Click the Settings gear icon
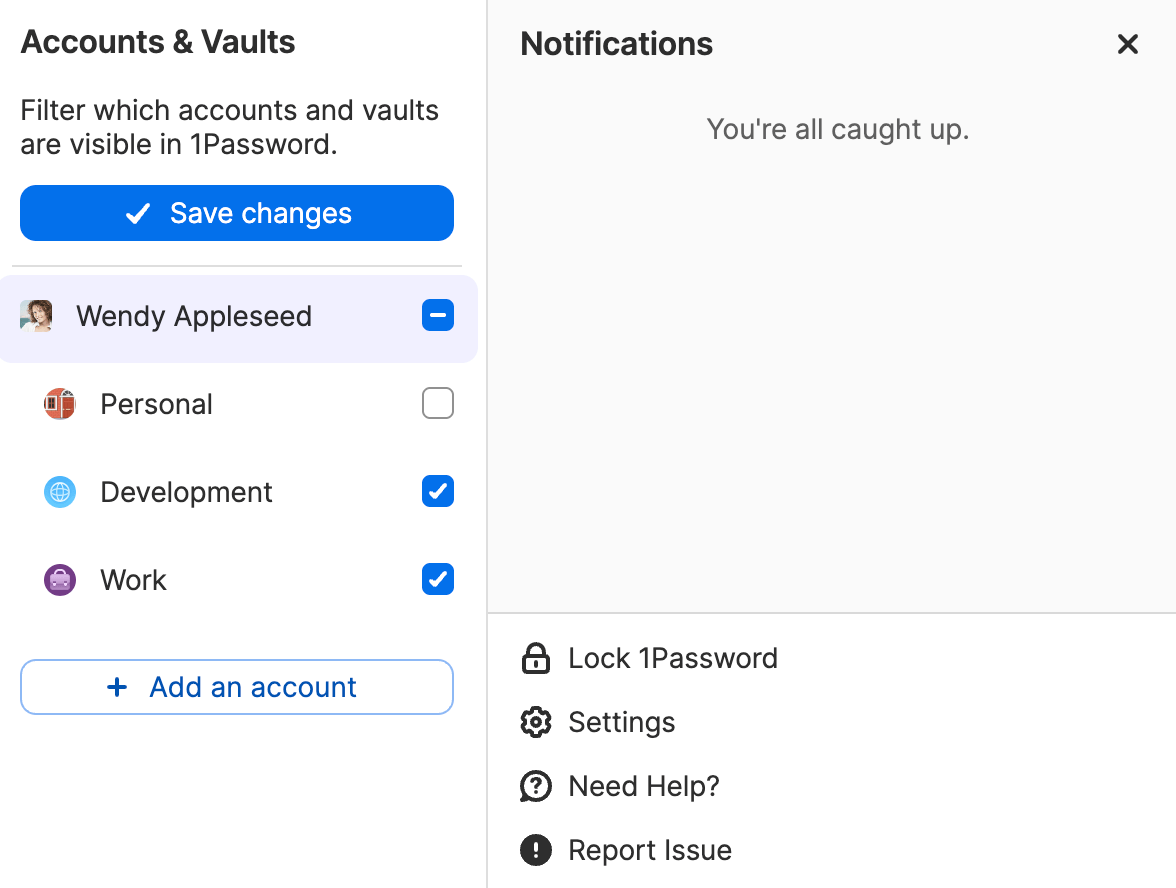Image resolution: width=1176 pixels, height=888 pixels. 536,722
